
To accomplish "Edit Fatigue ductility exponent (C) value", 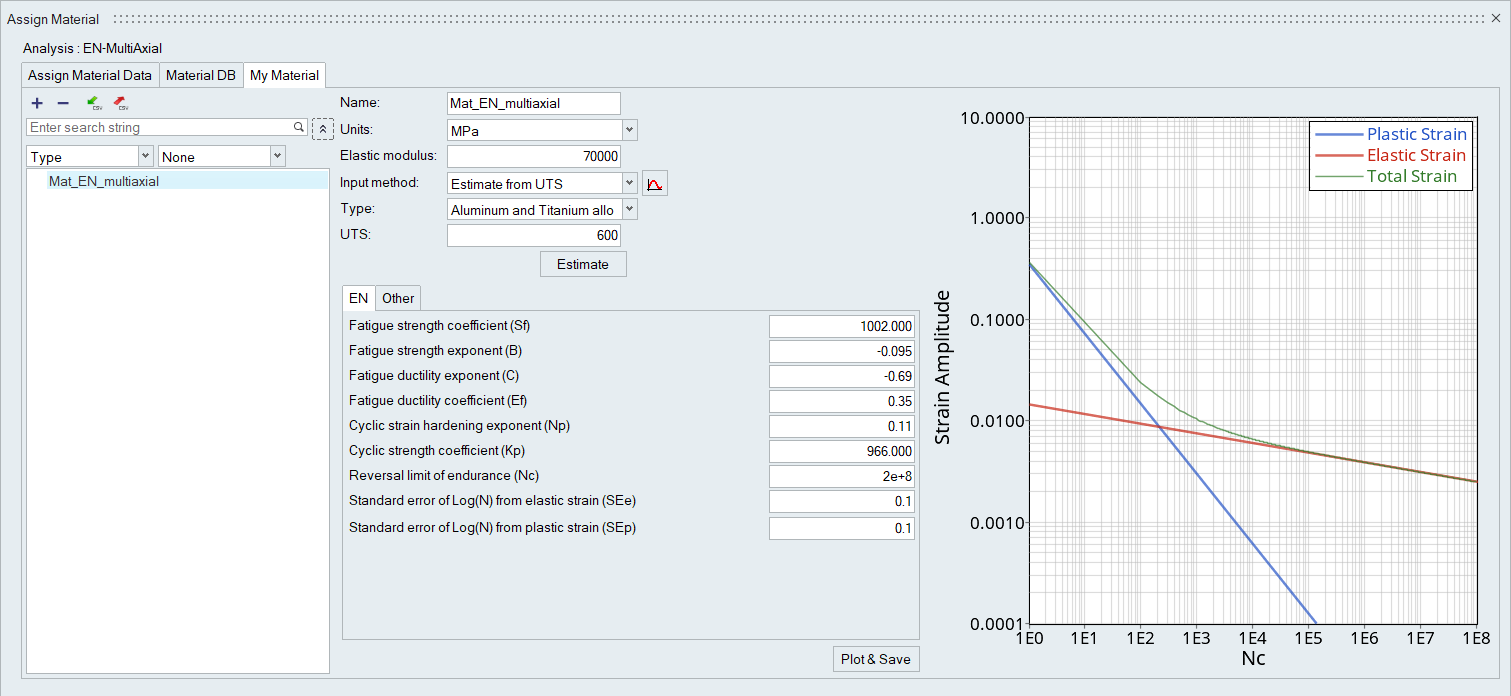I will coord(842,376).
